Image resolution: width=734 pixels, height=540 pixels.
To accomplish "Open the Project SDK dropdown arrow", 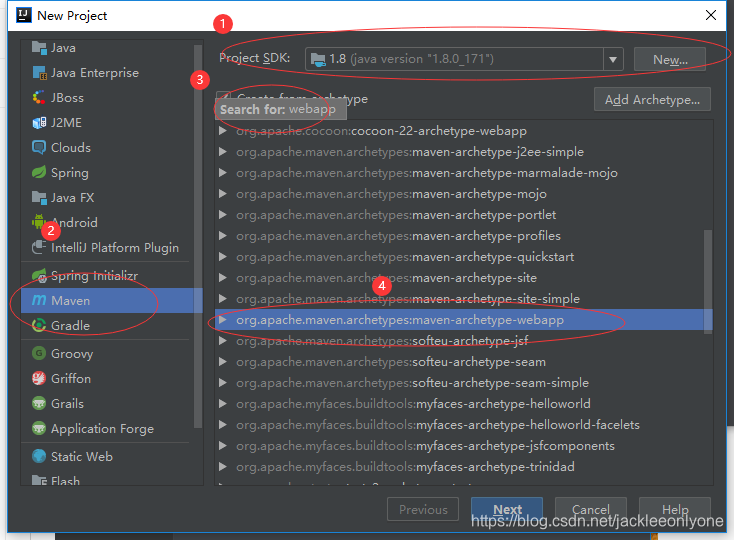I will 613,59.
